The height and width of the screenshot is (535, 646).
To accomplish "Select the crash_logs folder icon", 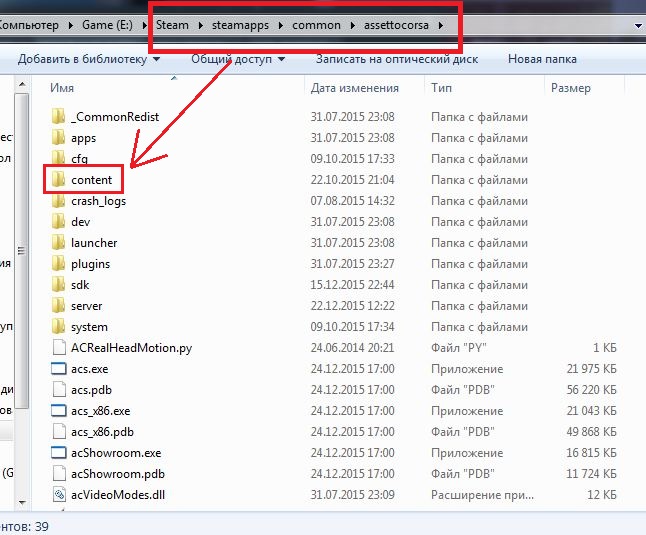I will pyautogui.click(x=59, y=201).
